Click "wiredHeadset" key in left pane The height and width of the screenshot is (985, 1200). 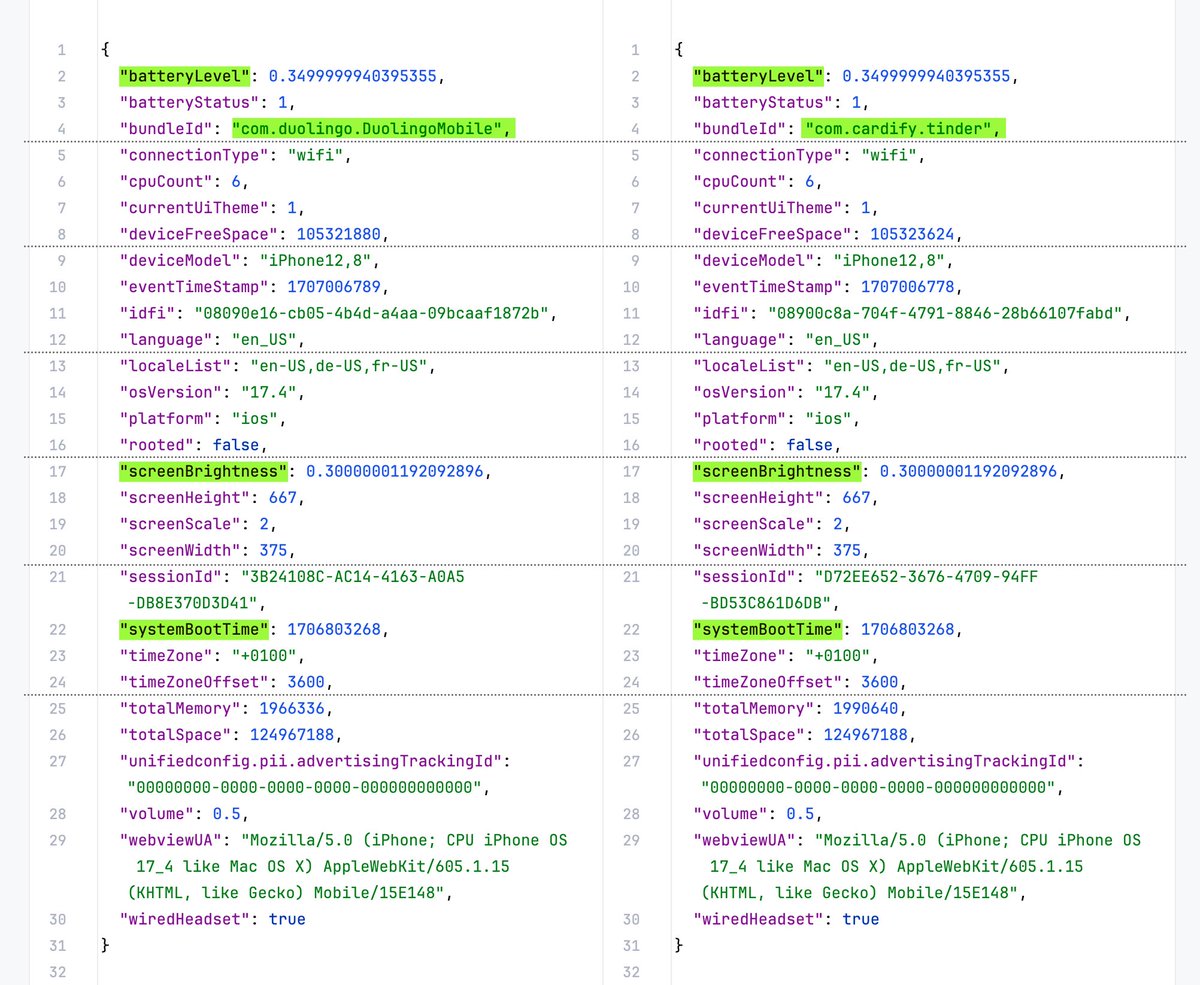[x=184, y=920]
